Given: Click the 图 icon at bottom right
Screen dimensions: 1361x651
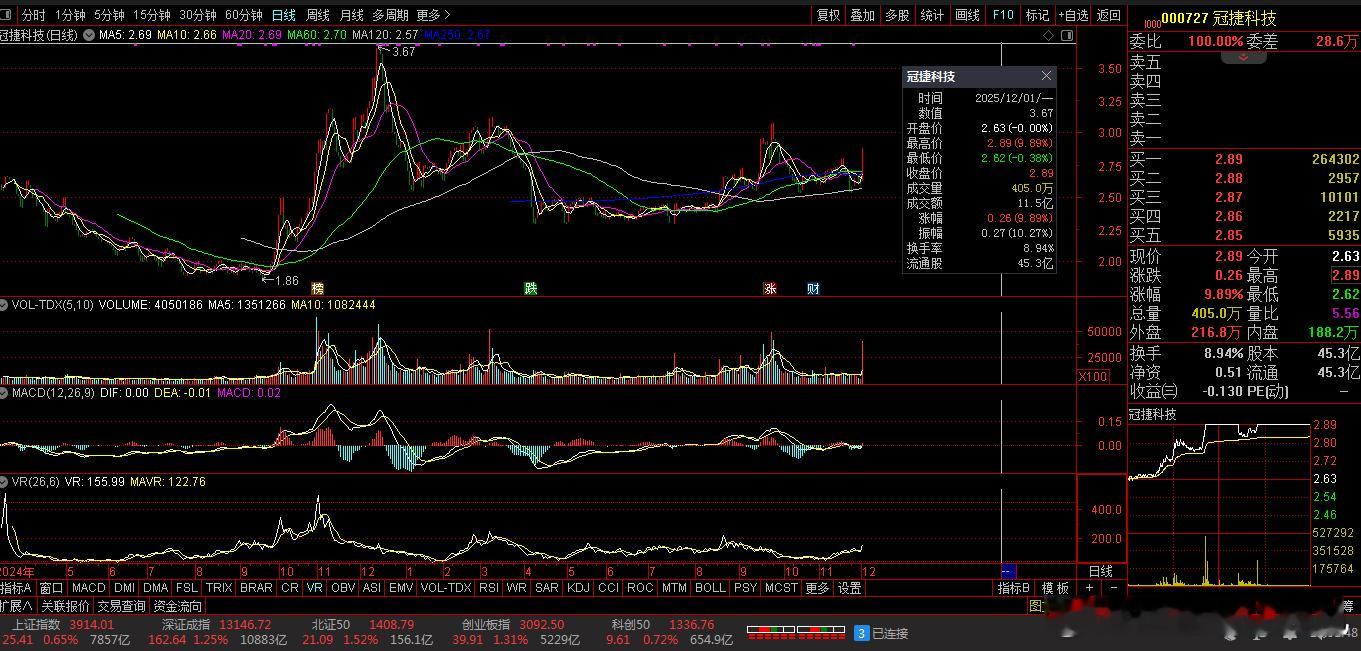Looking at the screenshot, I should pyautogui.click(x=1035, y=605).
